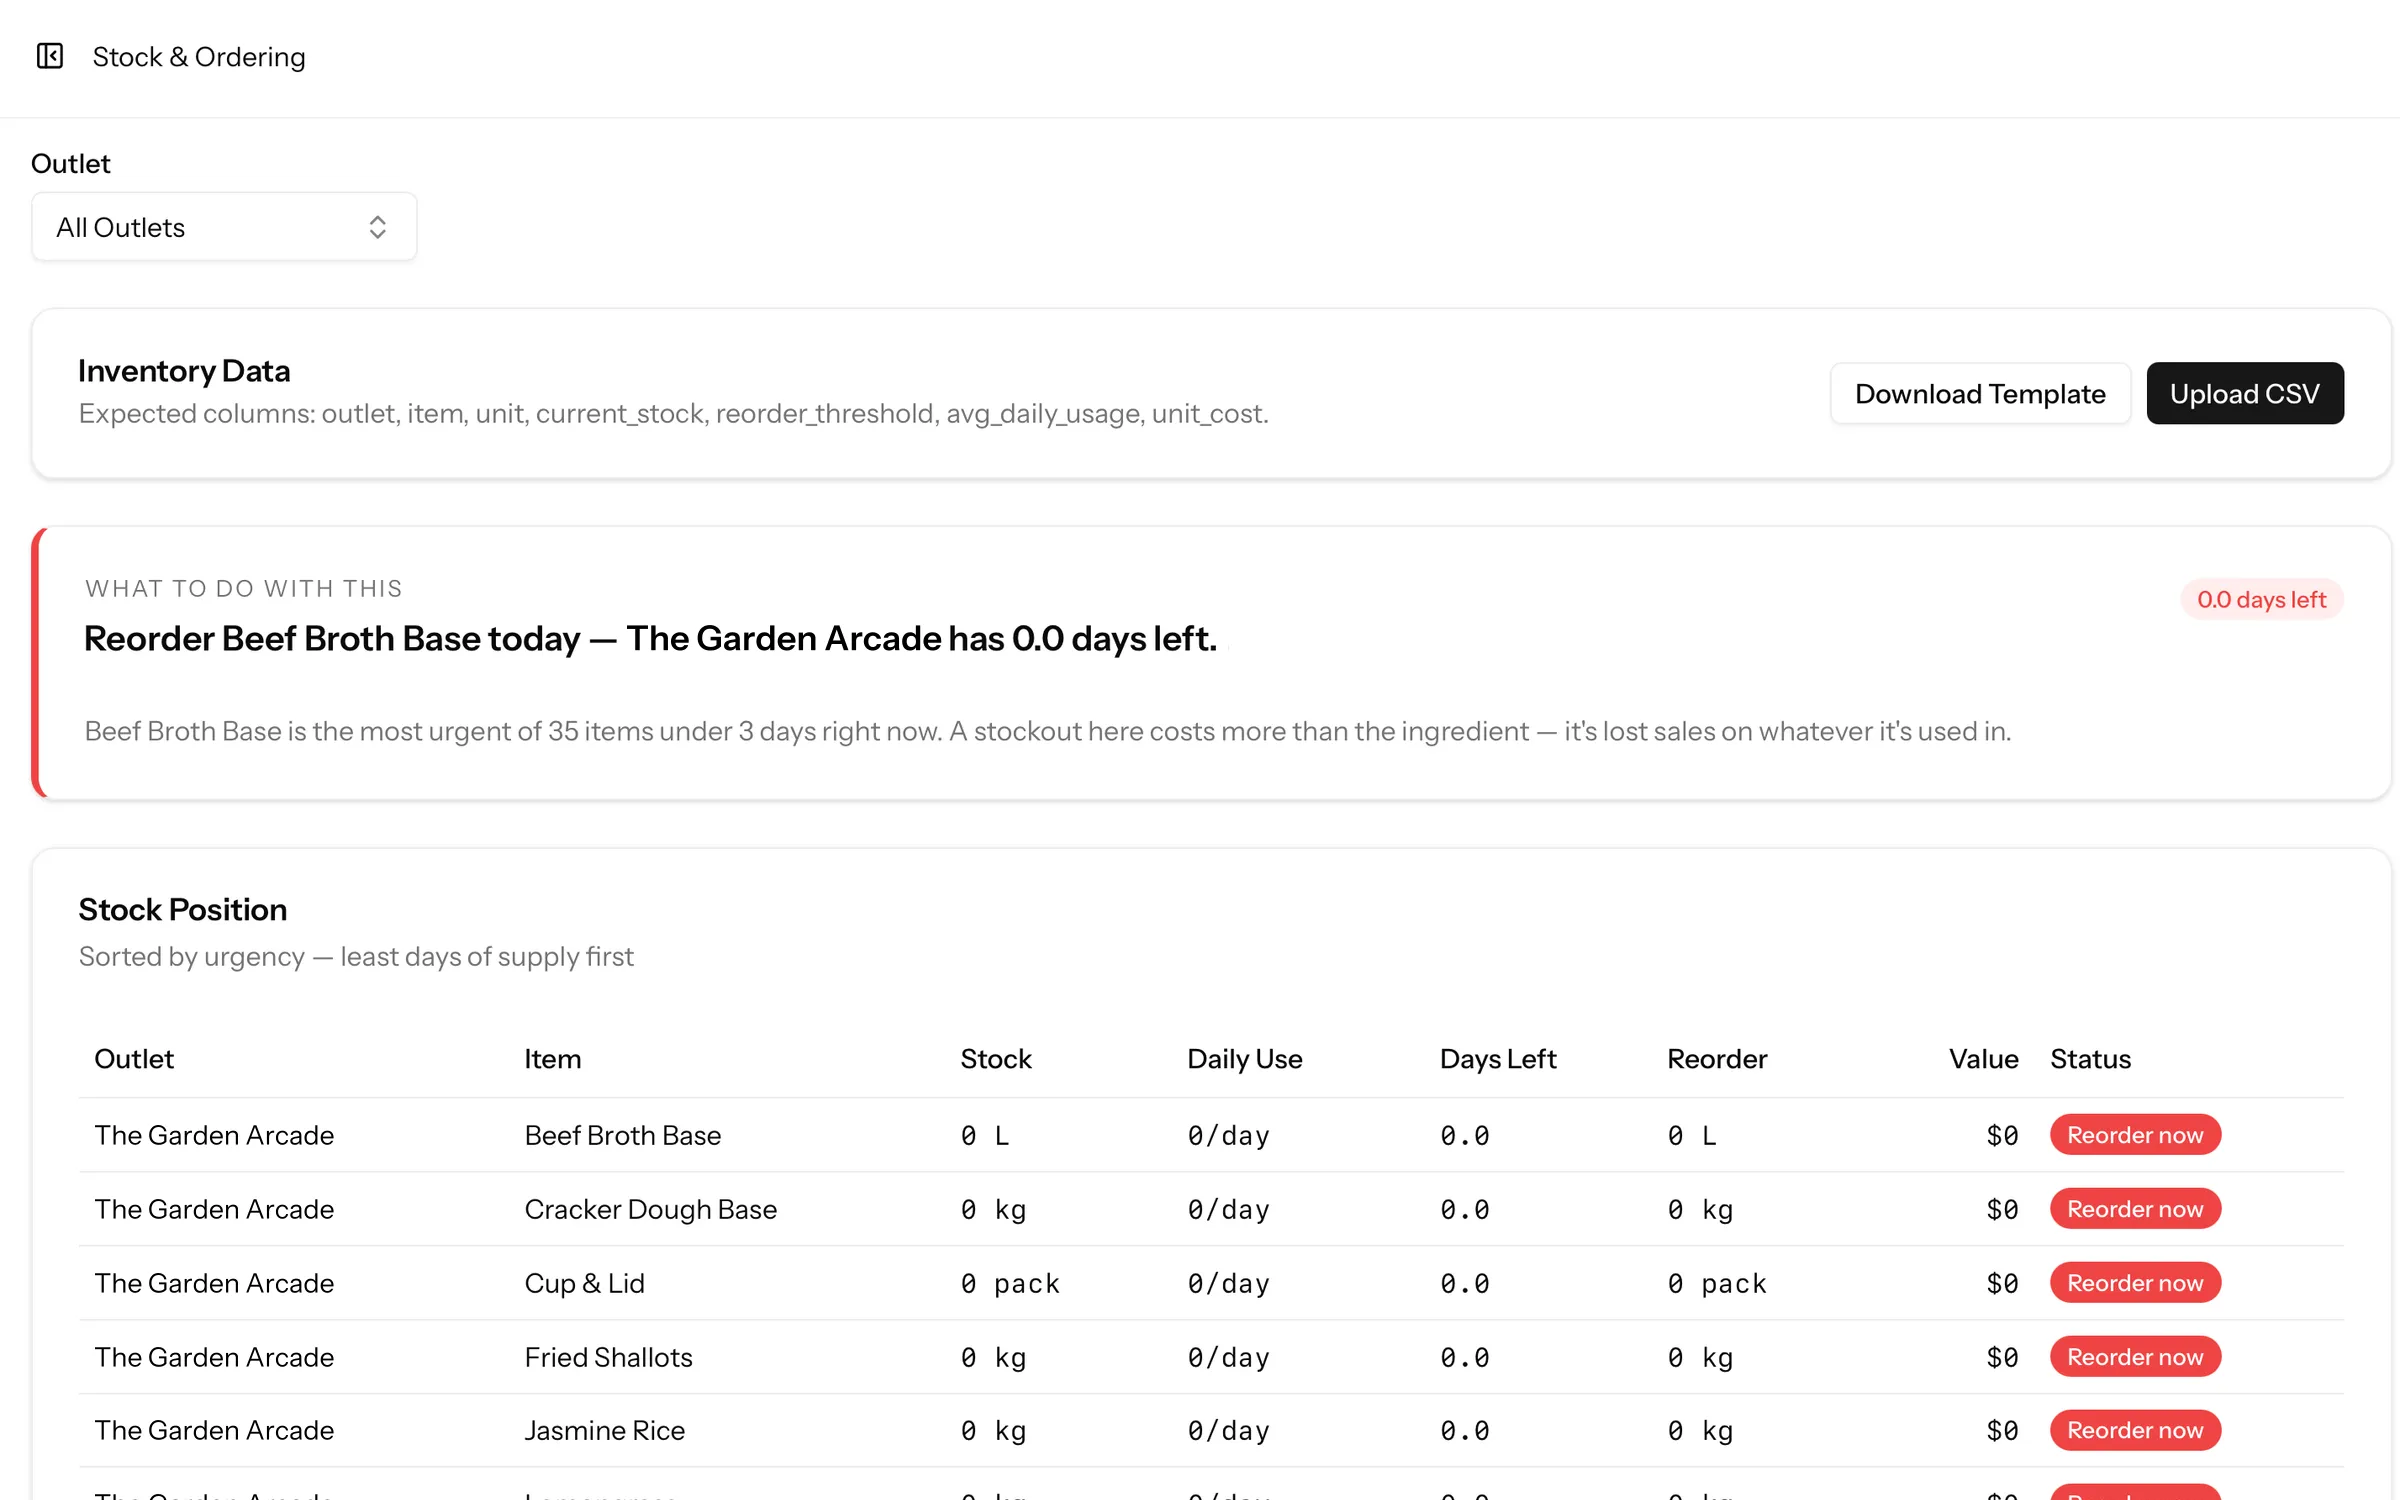Click the Outlet column header
2400x1500 pixels.
(x=134, y=1059)
